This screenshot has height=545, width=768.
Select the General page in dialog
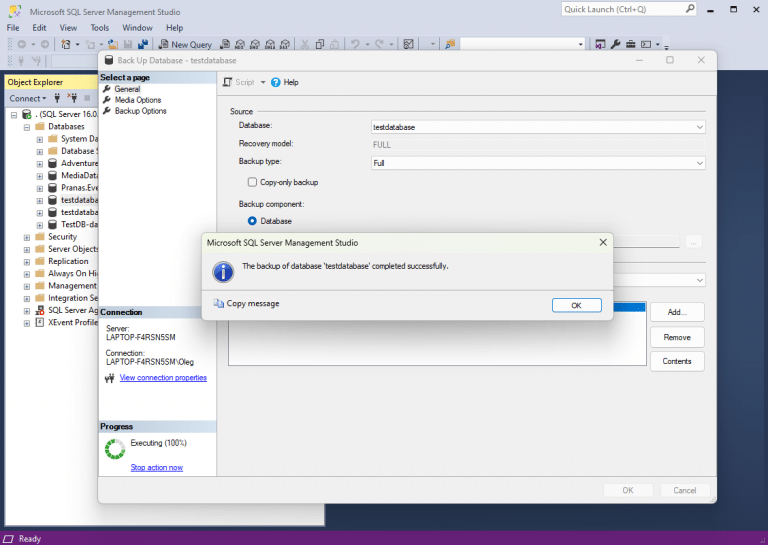(127, 89)
